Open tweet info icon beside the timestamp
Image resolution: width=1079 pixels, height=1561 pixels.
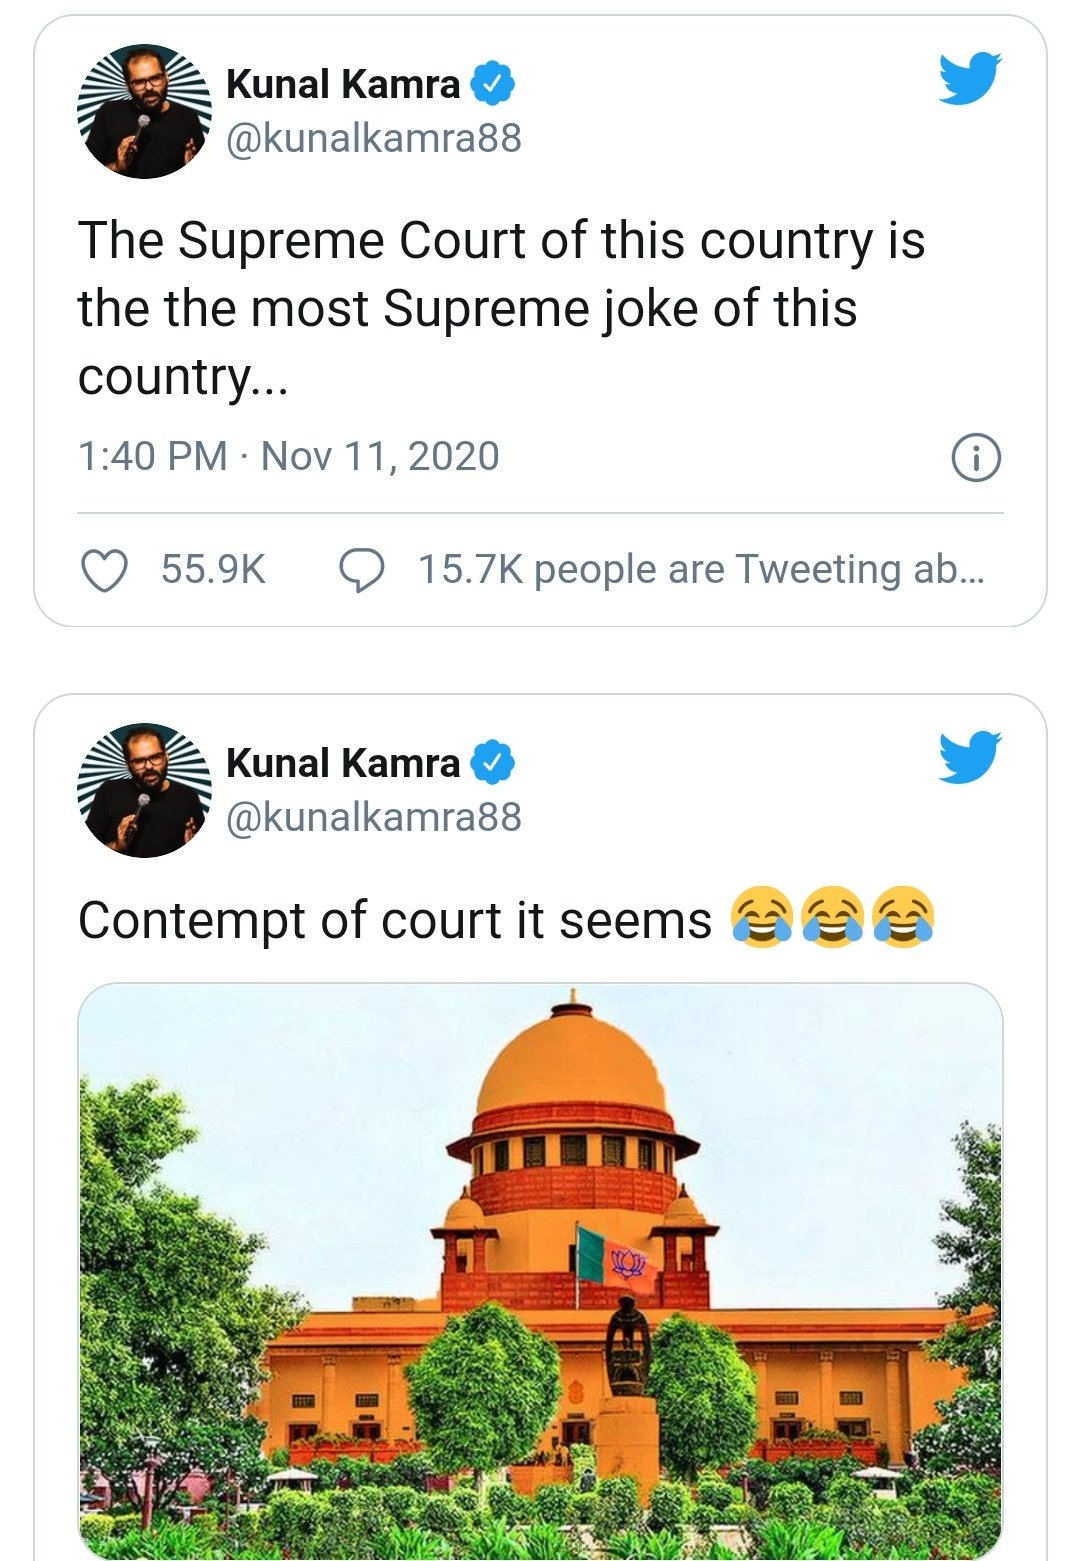pyautogui.click(x=975, y=458)
